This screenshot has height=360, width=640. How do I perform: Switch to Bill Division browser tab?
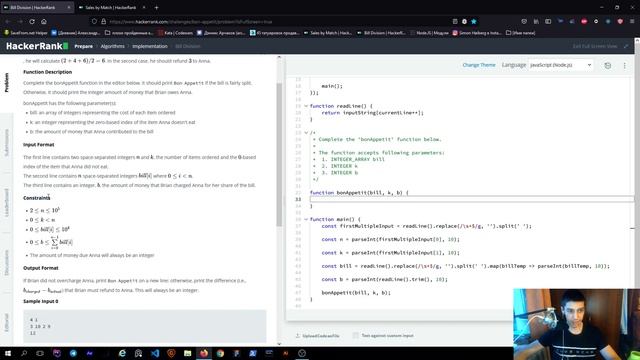coord(37,7)
